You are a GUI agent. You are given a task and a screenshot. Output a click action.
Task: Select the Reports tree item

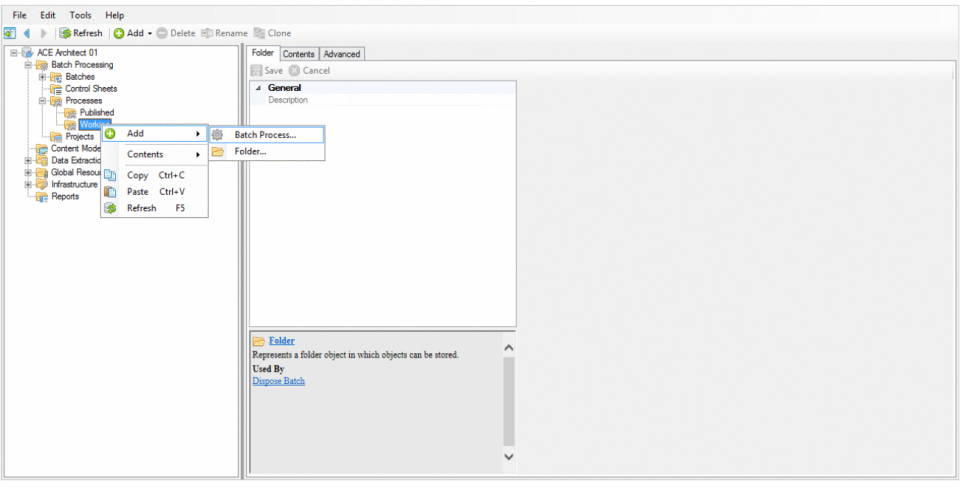(x=65, y=196)
